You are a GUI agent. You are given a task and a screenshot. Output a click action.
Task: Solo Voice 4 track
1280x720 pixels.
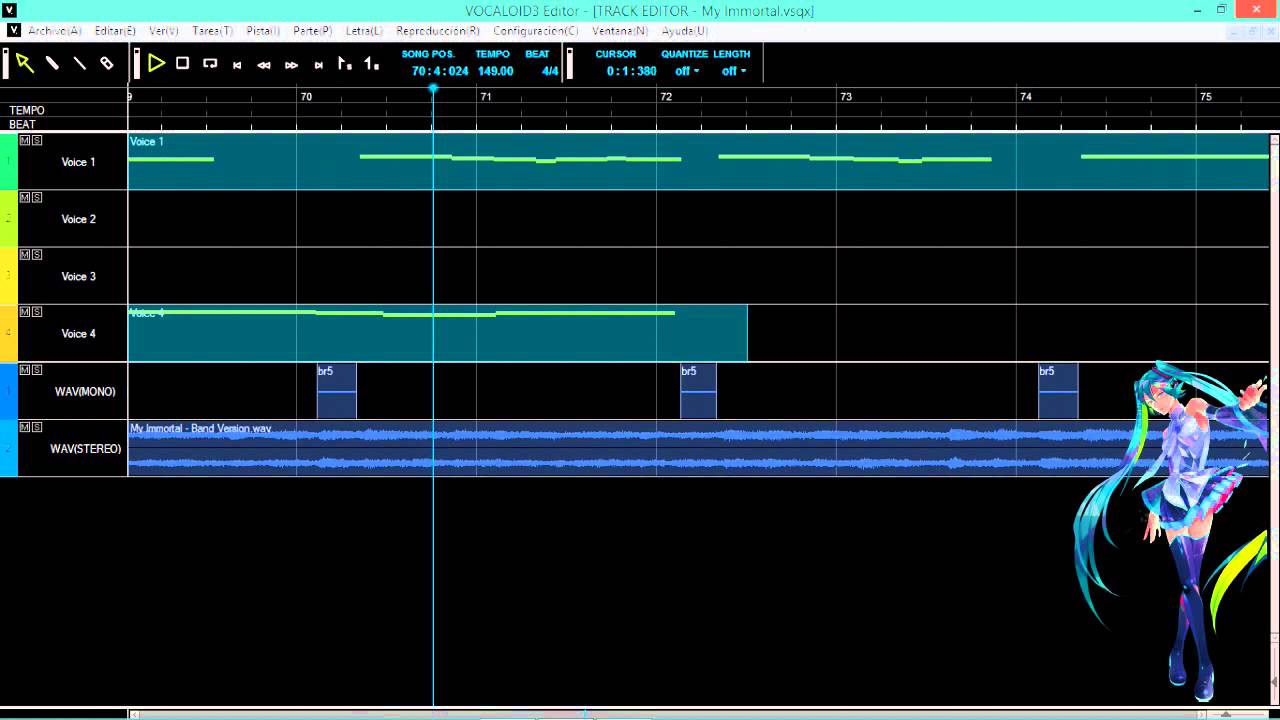[x=37, y=312]
